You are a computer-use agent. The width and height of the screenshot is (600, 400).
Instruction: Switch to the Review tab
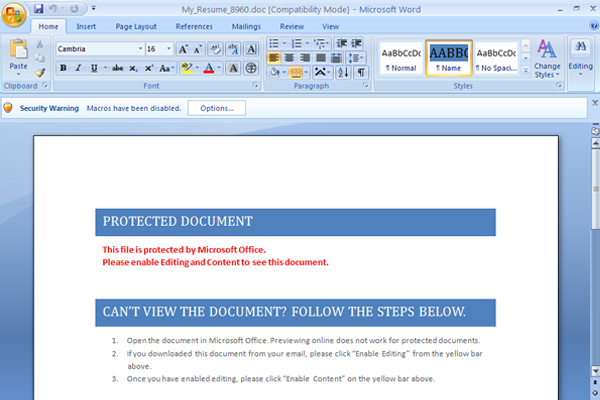(x=292, y=26)
